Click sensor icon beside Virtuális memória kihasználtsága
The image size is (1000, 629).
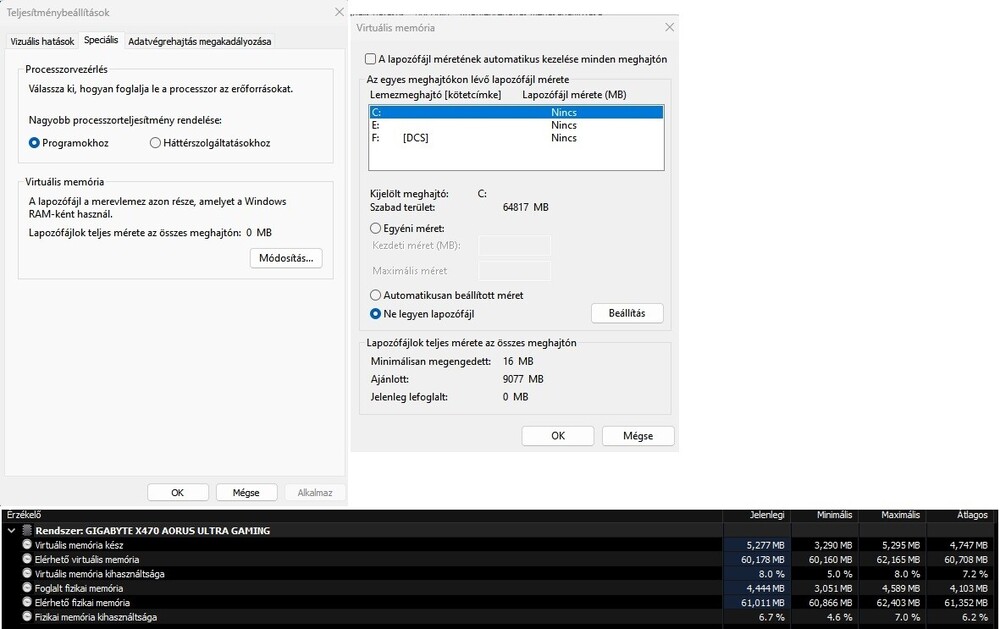(27, 574)
